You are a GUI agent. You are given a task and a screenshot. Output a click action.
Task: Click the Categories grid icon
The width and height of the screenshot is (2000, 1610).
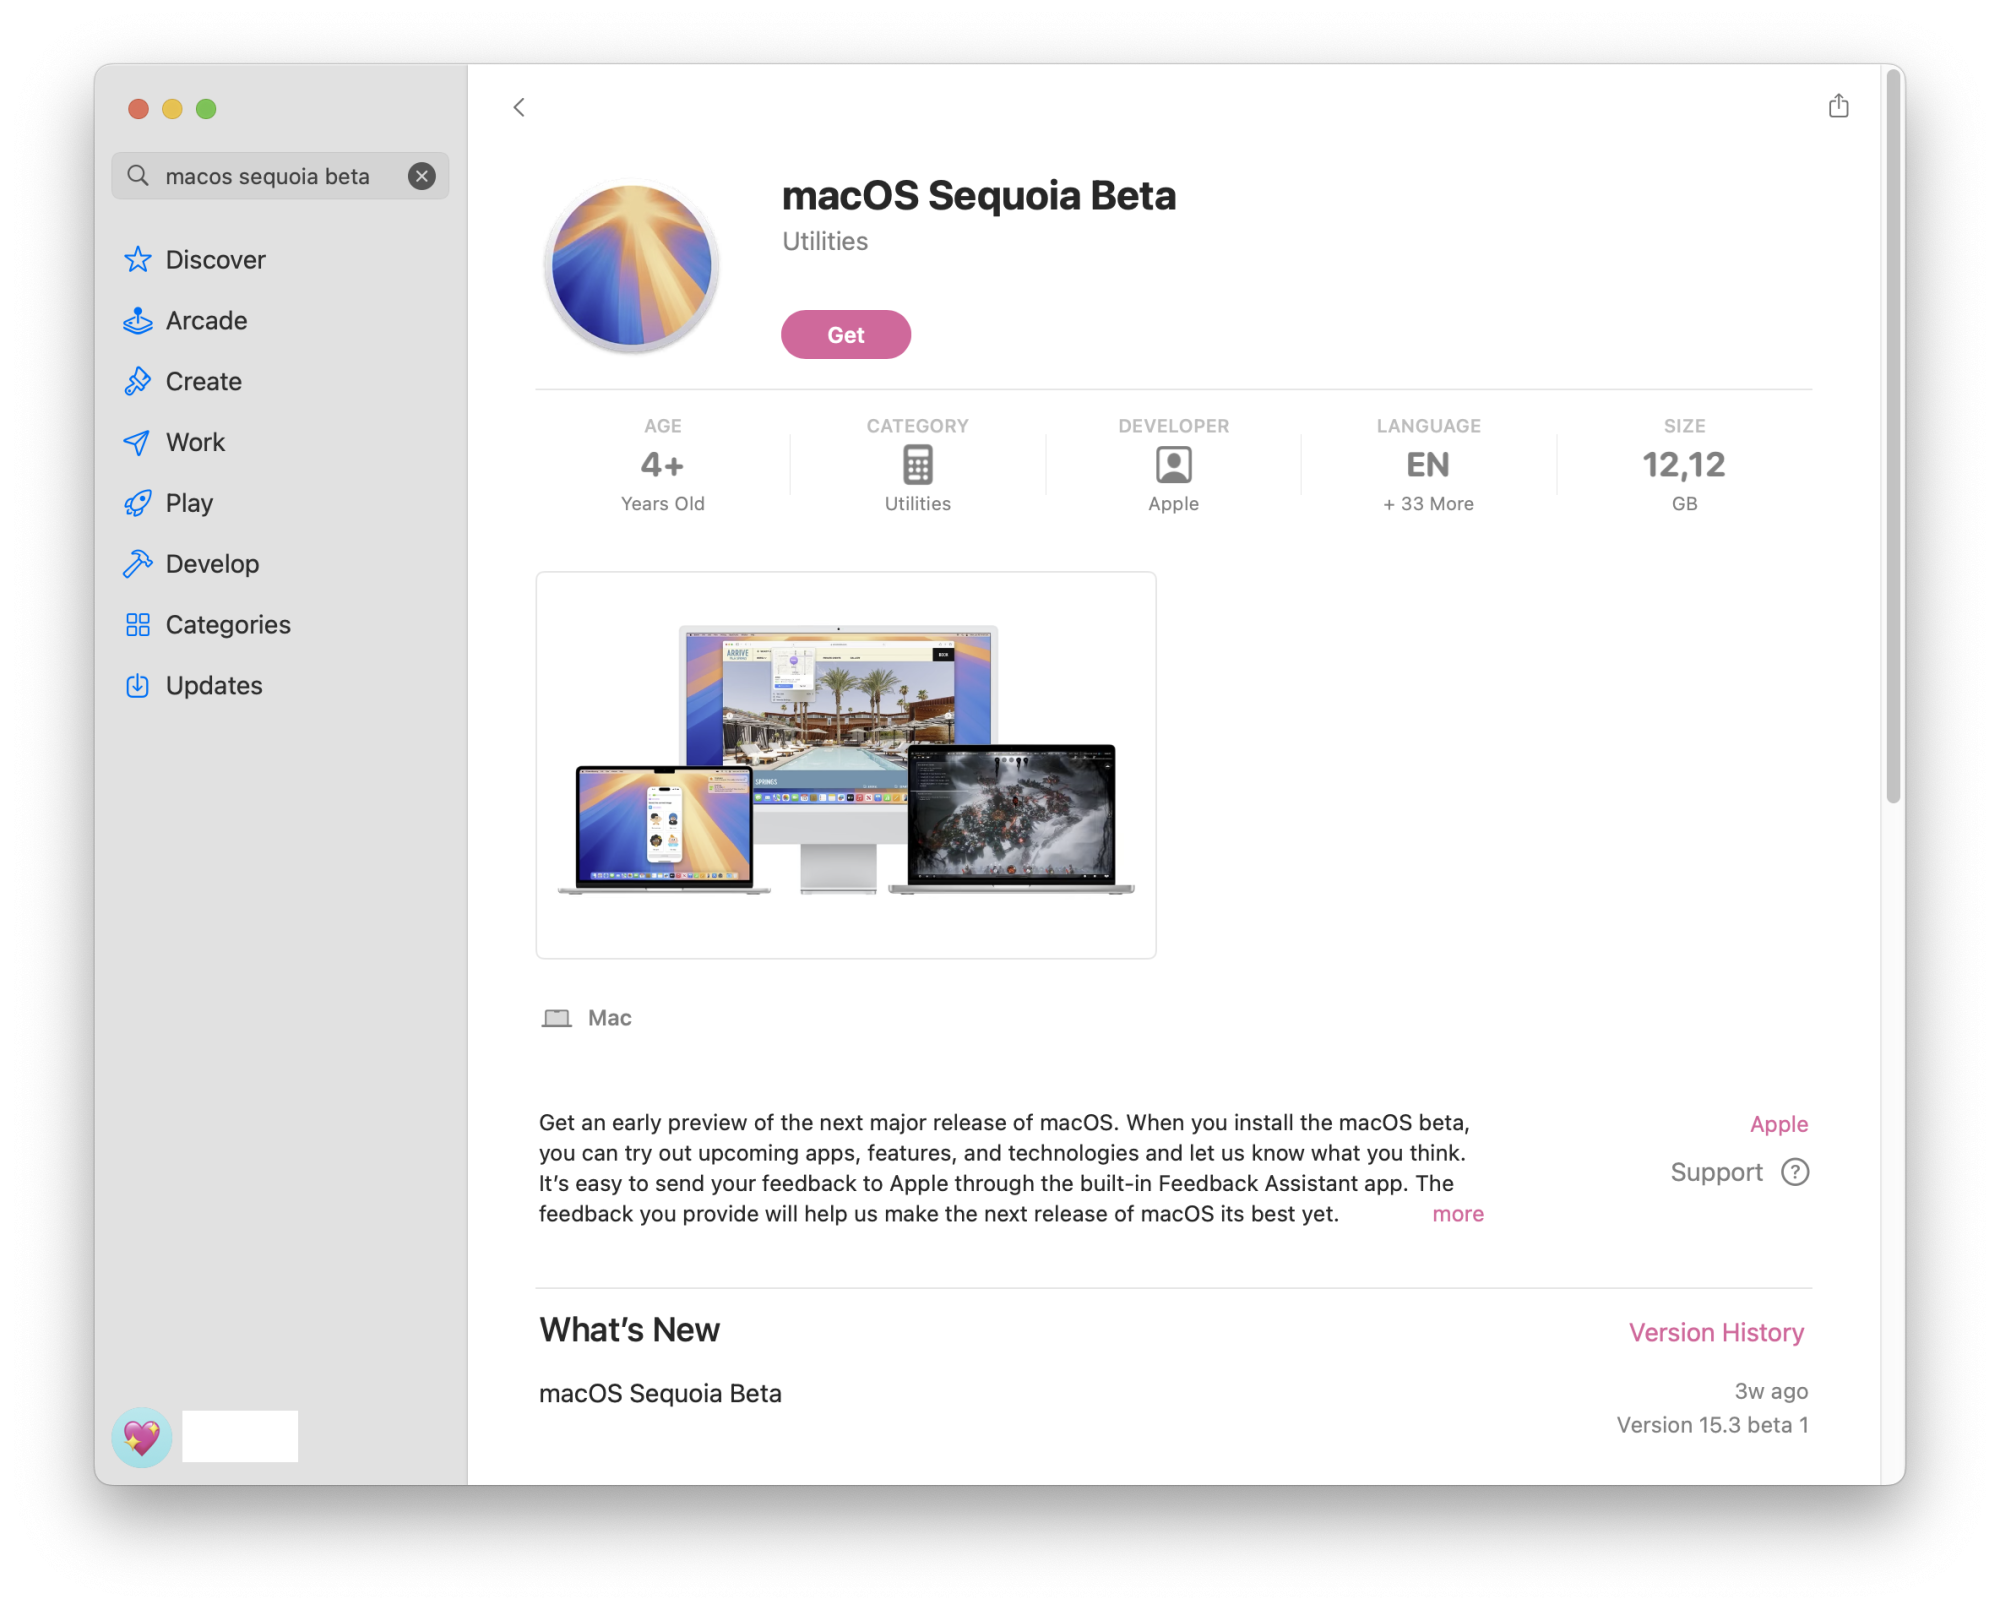pos(138,625)
